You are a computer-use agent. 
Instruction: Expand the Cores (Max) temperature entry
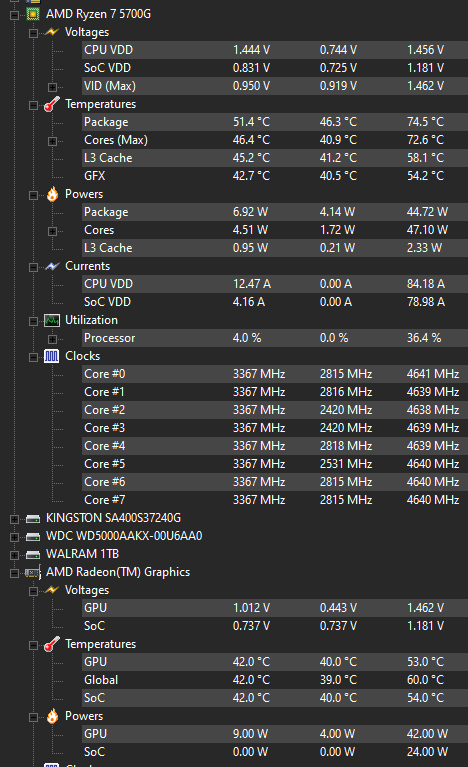[52, 141]
